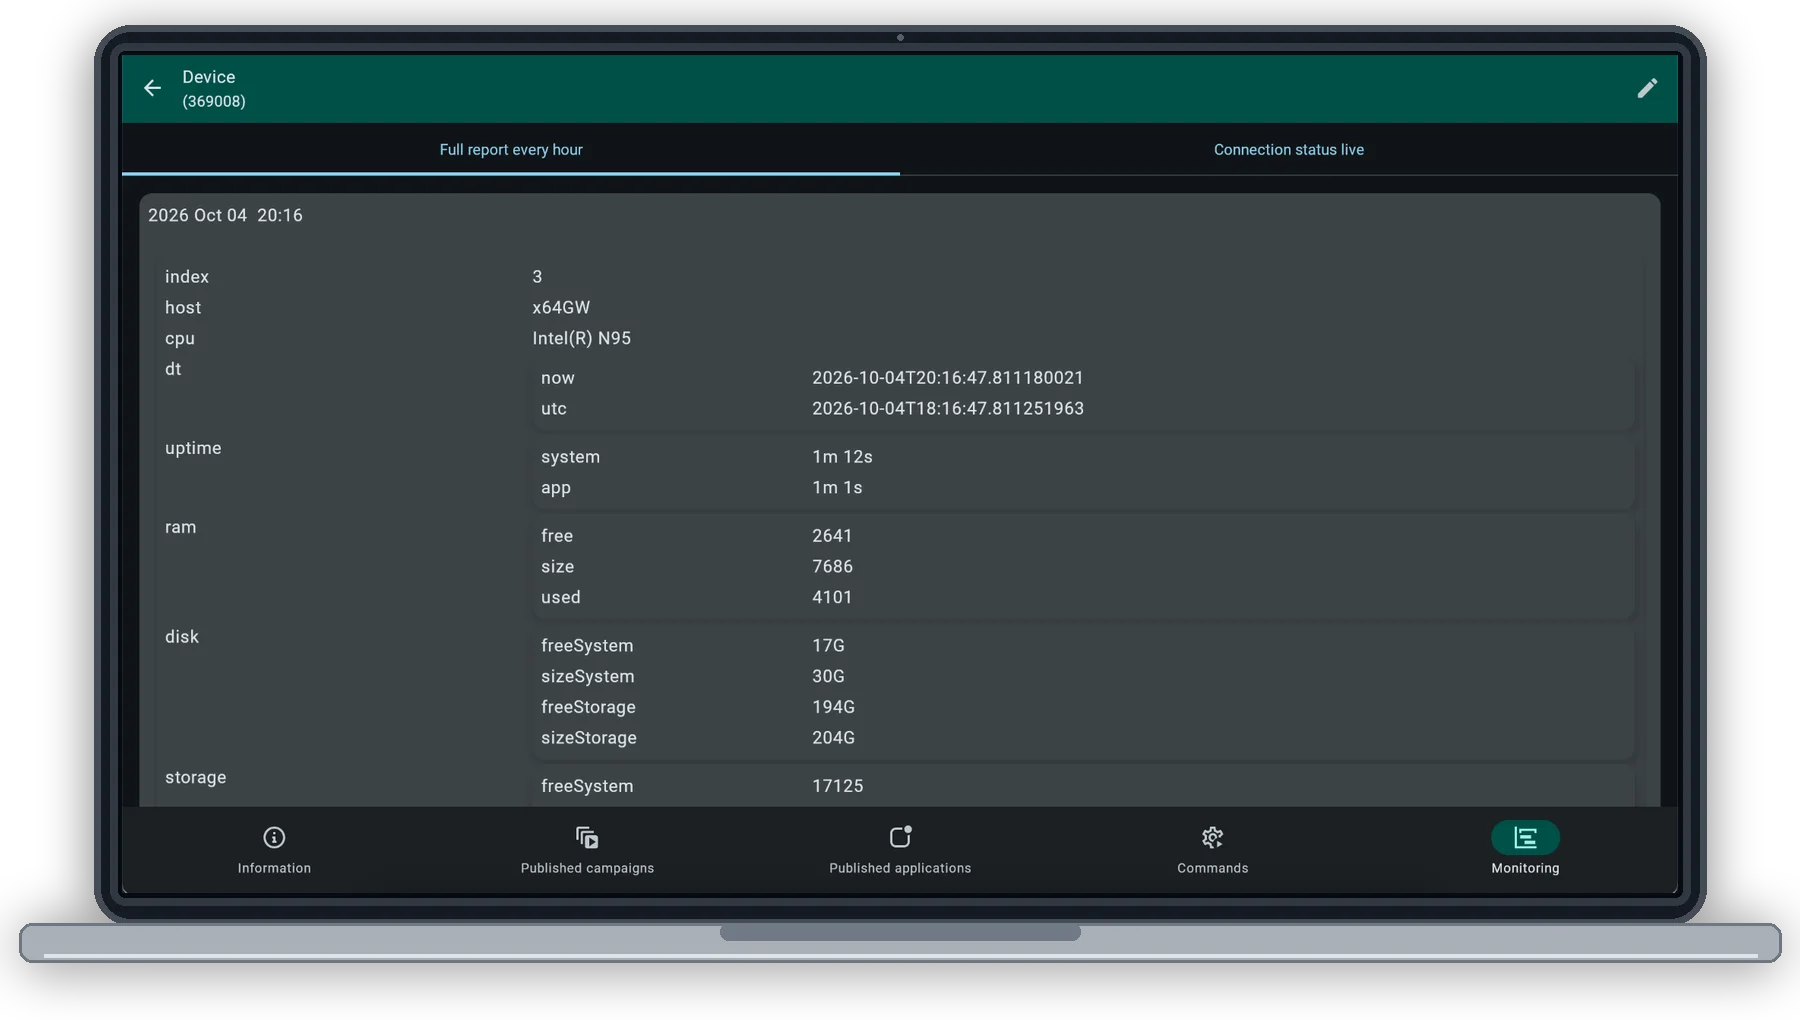Click the report date 2026 Oct 04 20:16

tap(225, 215)
